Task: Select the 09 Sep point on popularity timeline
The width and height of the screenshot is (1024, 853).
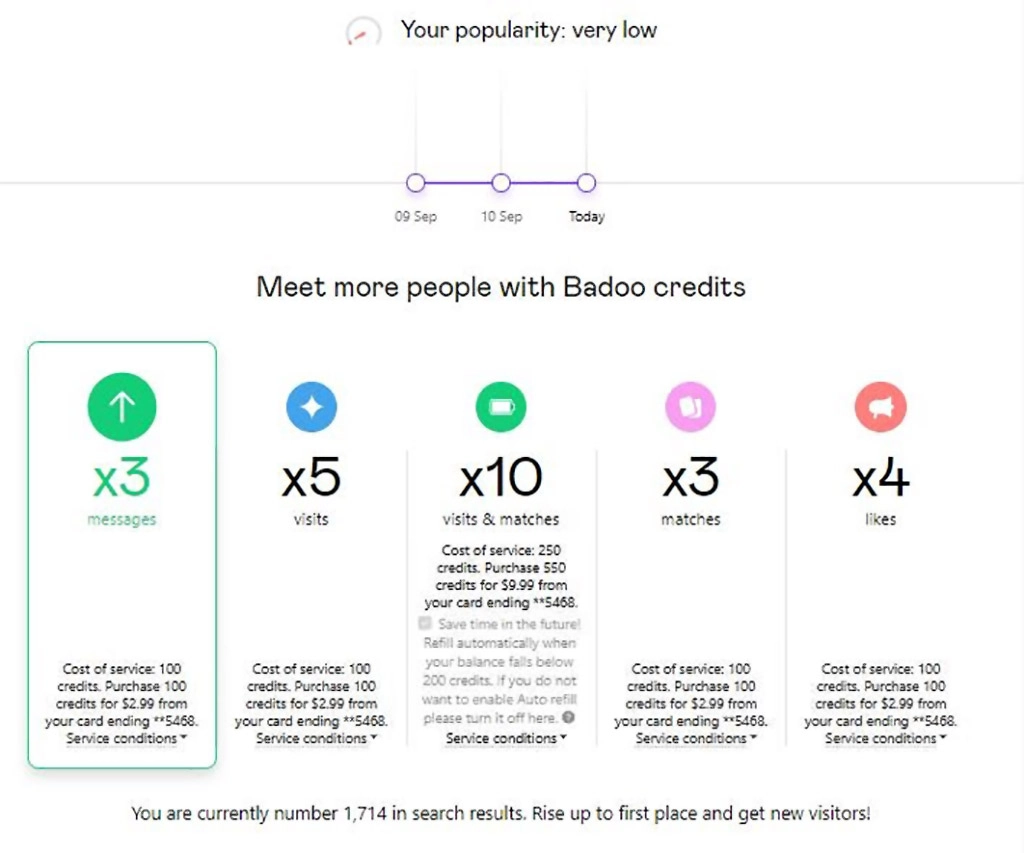Action: [416, 183]
